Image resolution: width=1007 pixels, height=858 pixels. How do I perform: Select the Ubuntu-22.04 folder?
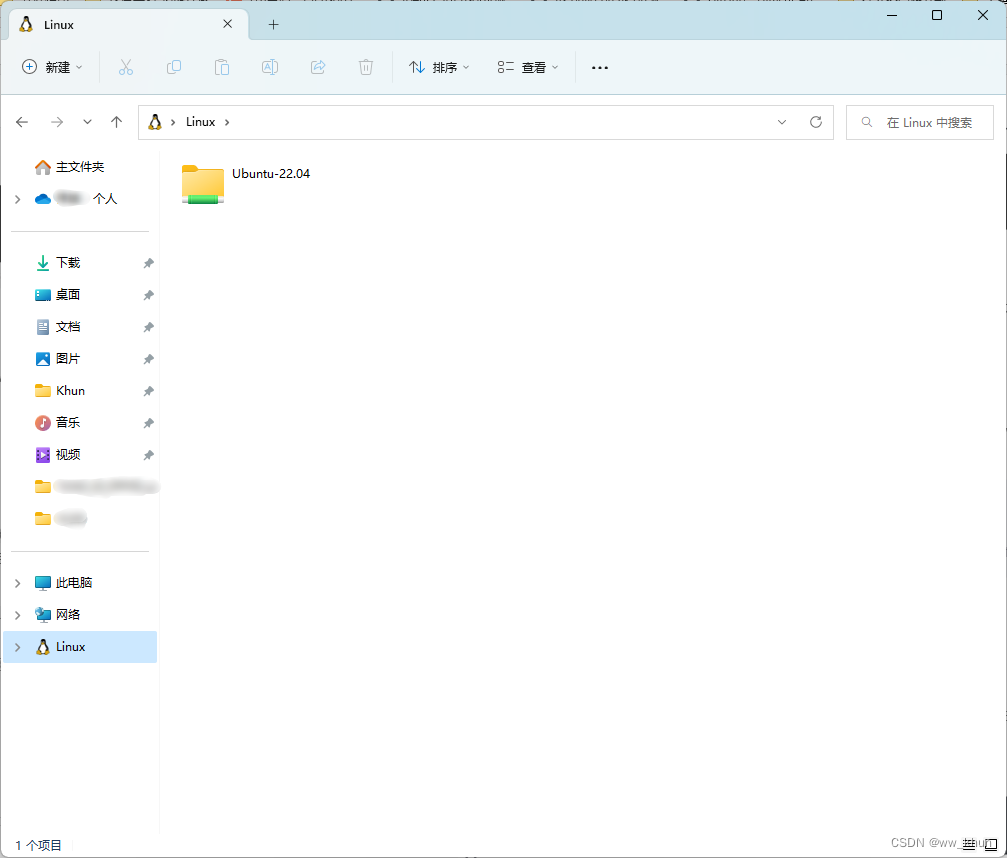(x=246, y=184)
